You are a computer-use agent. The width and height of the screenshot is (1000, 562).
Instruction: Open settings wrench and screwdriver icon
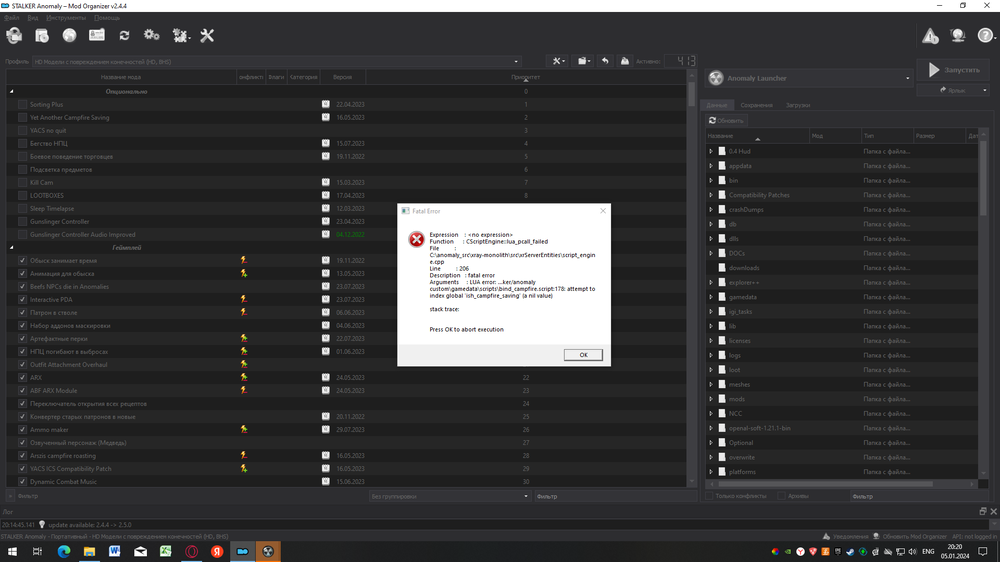[207, 36]
